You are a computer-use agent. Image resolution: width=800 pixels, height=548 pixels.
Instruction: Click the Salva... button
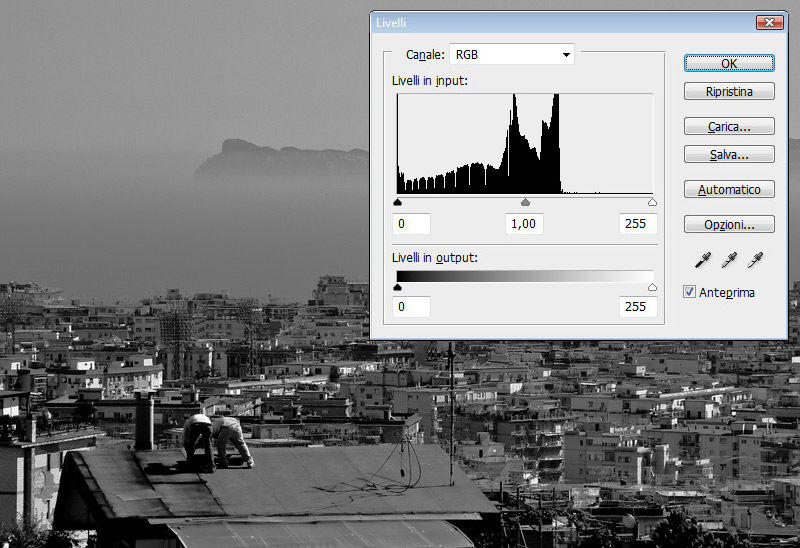(x=729, y=154)
